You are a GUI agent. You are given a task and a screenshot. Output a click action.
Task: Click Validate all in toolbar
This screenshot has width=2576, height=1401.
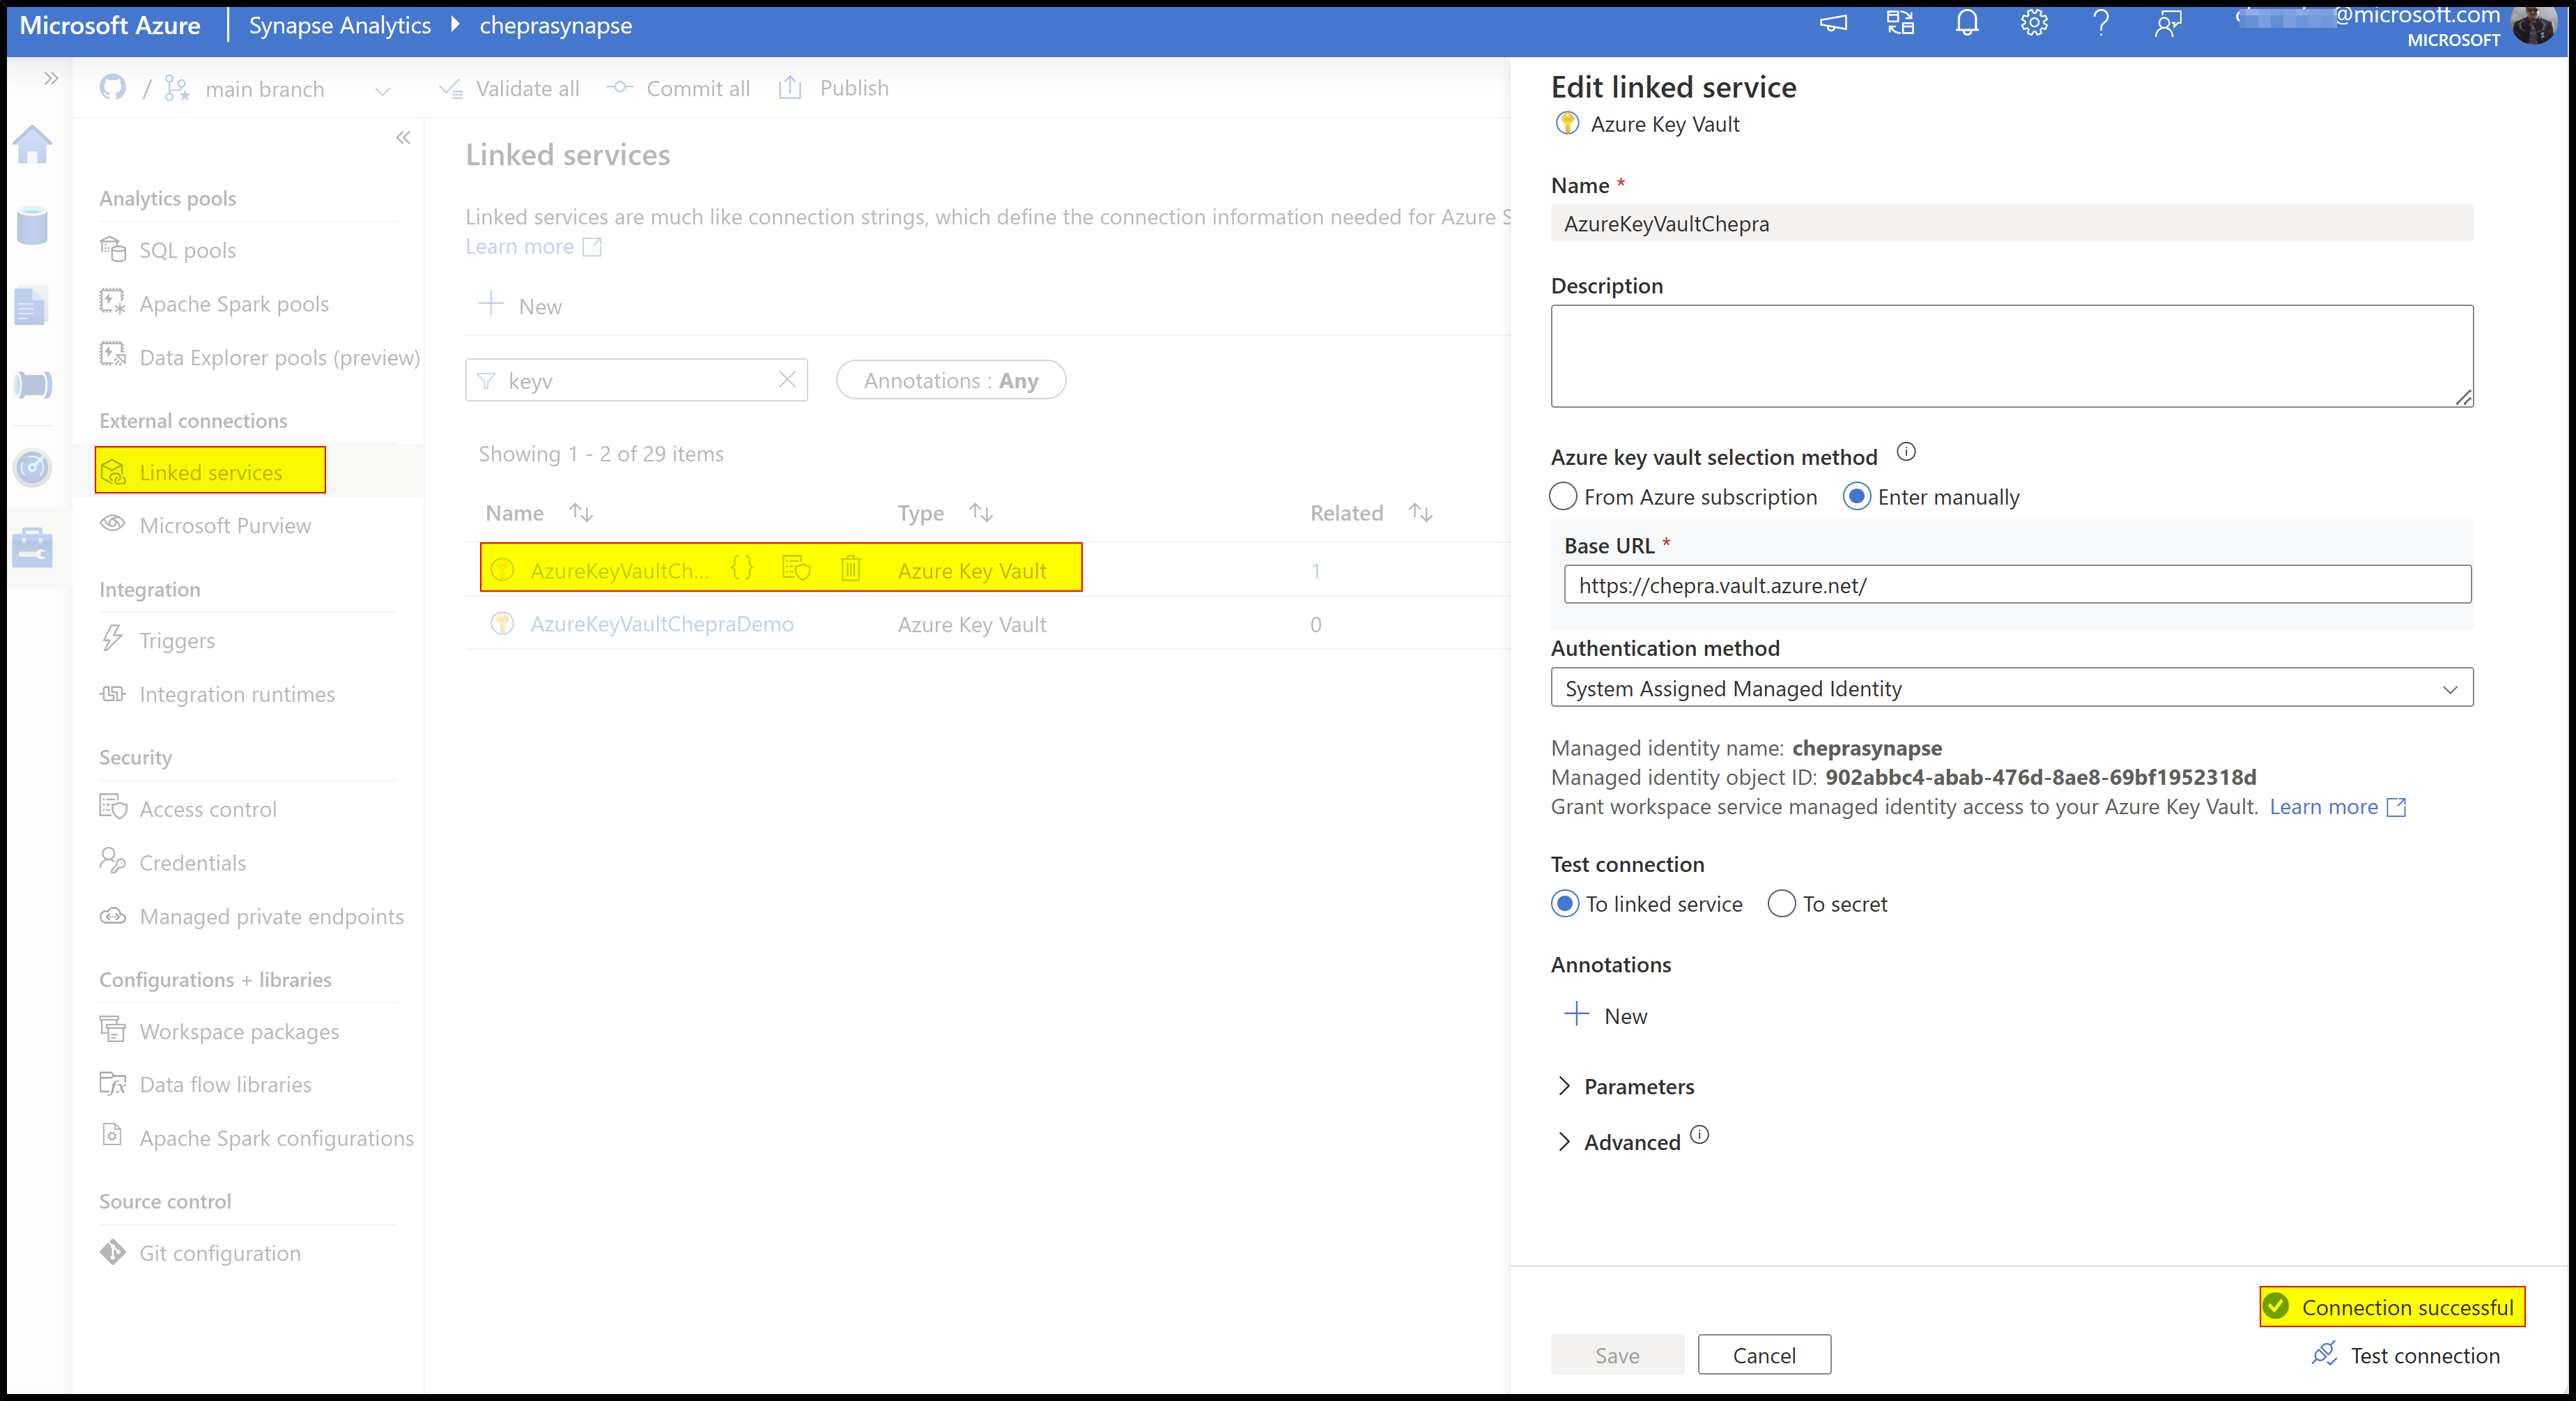[510, 88]
